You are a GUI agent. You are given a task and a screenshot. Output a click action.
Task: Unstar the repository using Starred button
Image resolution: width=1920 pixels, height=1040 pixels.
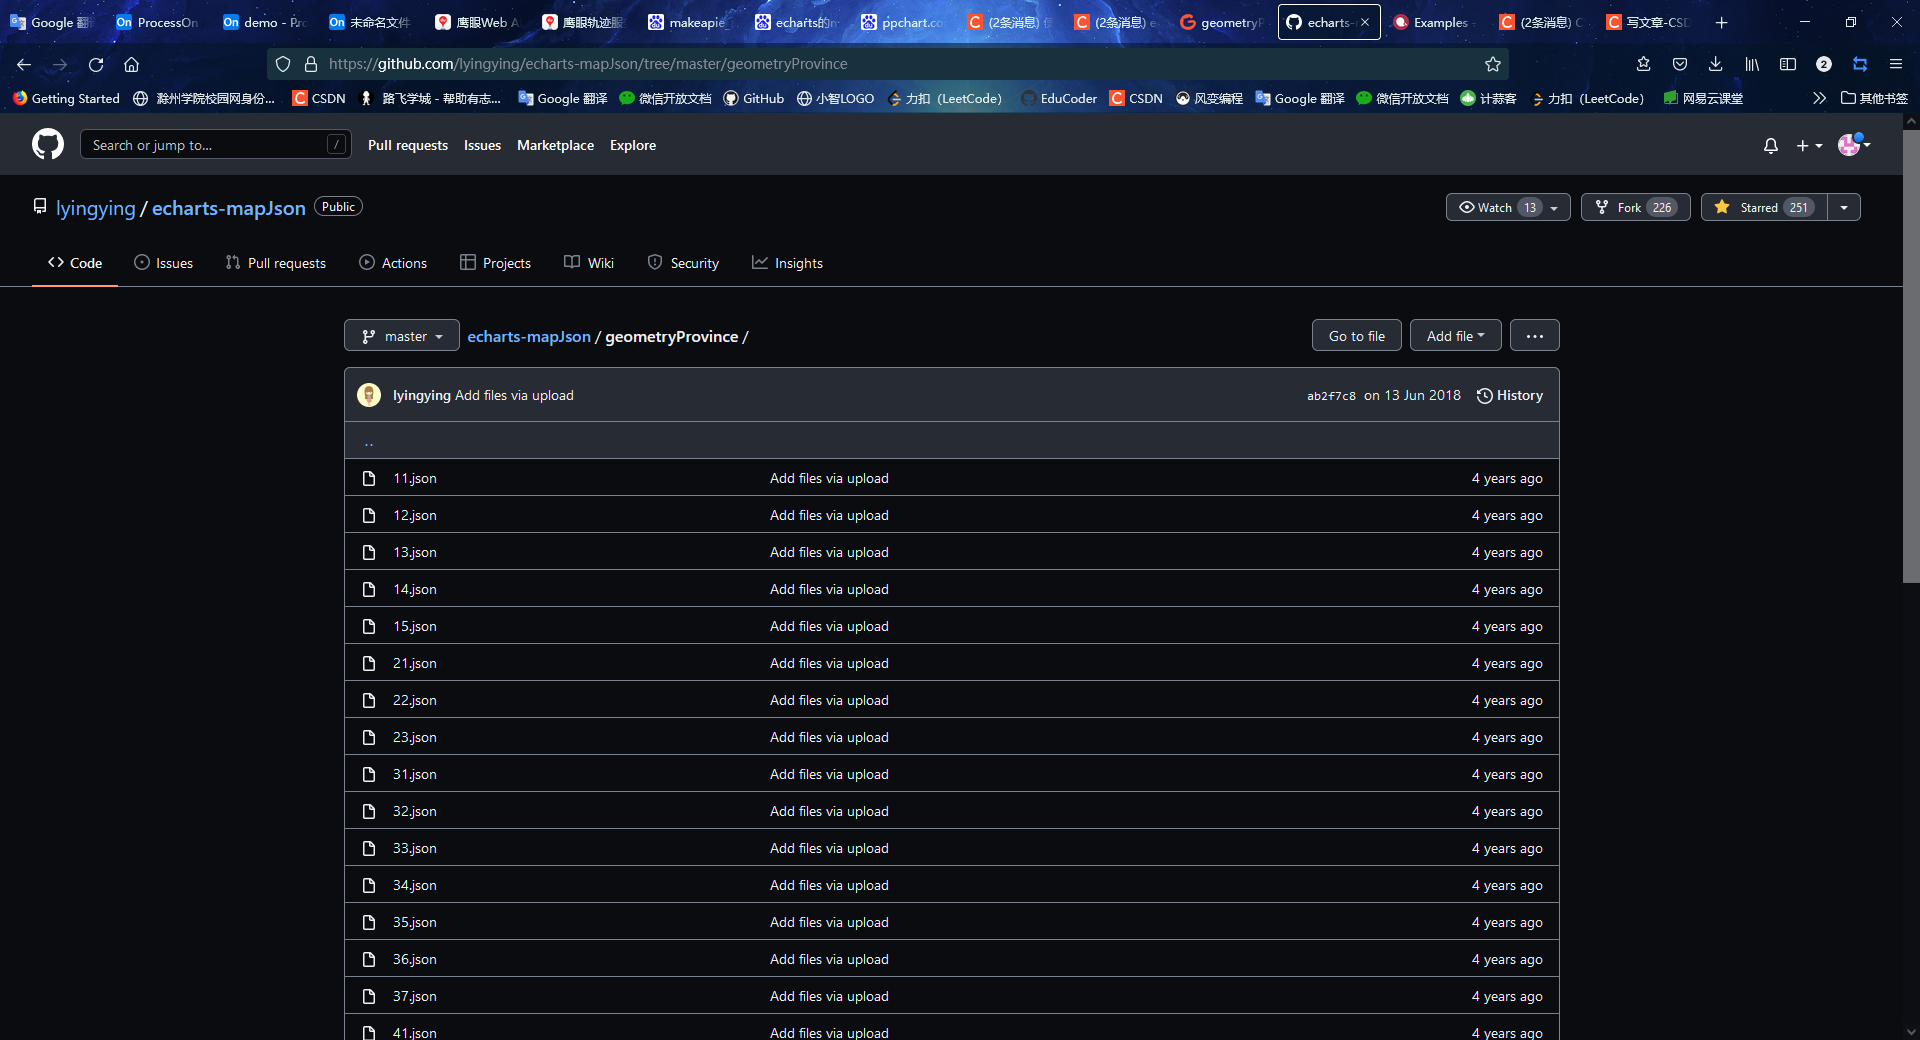1764,207
